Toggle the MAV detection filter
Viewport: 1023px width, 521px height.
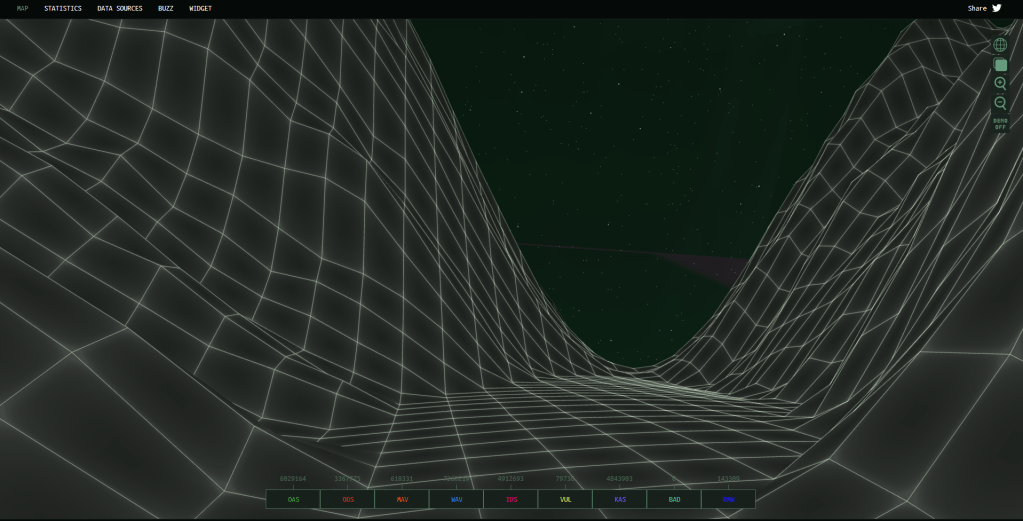pos(402,499)
